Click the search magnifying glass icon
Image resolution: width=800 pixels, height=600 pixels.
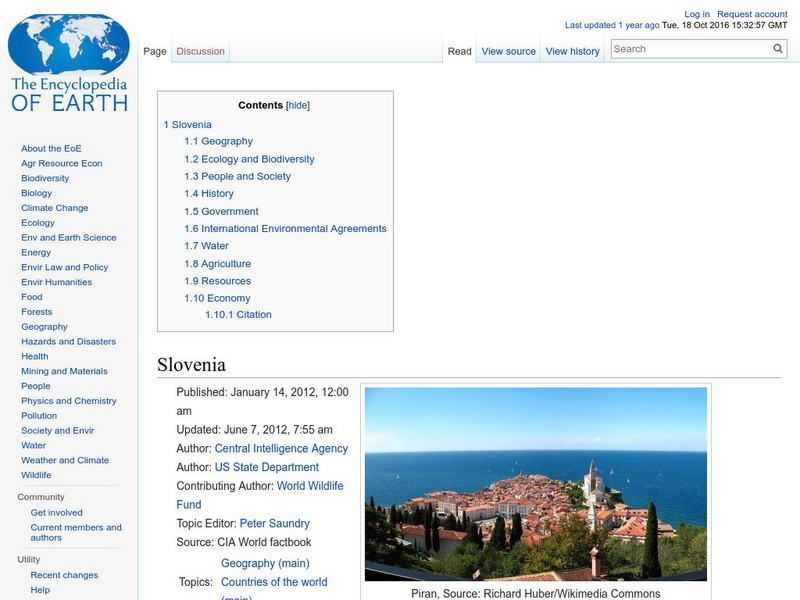click(777, 47)
